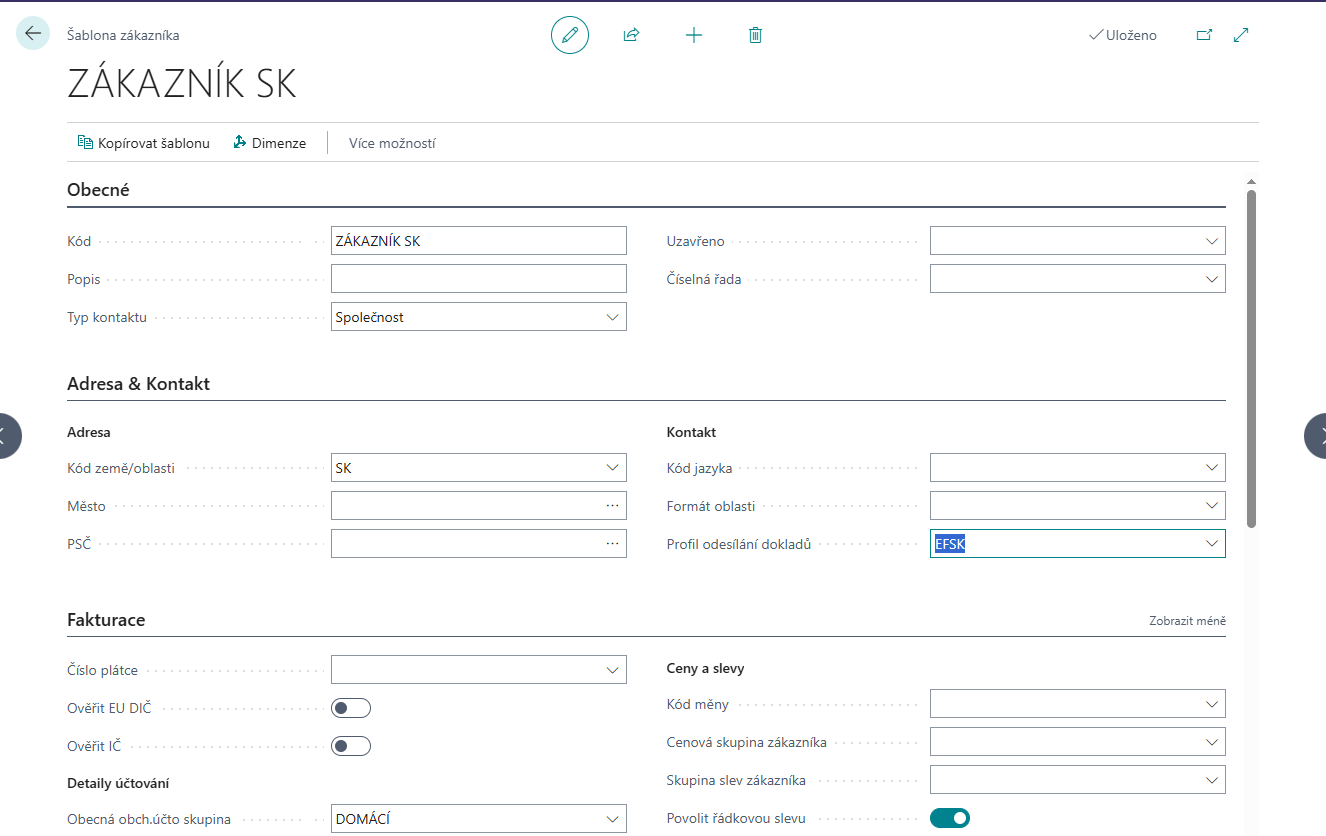
Task: Expand Obecná obch.účto skupina dropdown
Action: (x=612, y=819)
